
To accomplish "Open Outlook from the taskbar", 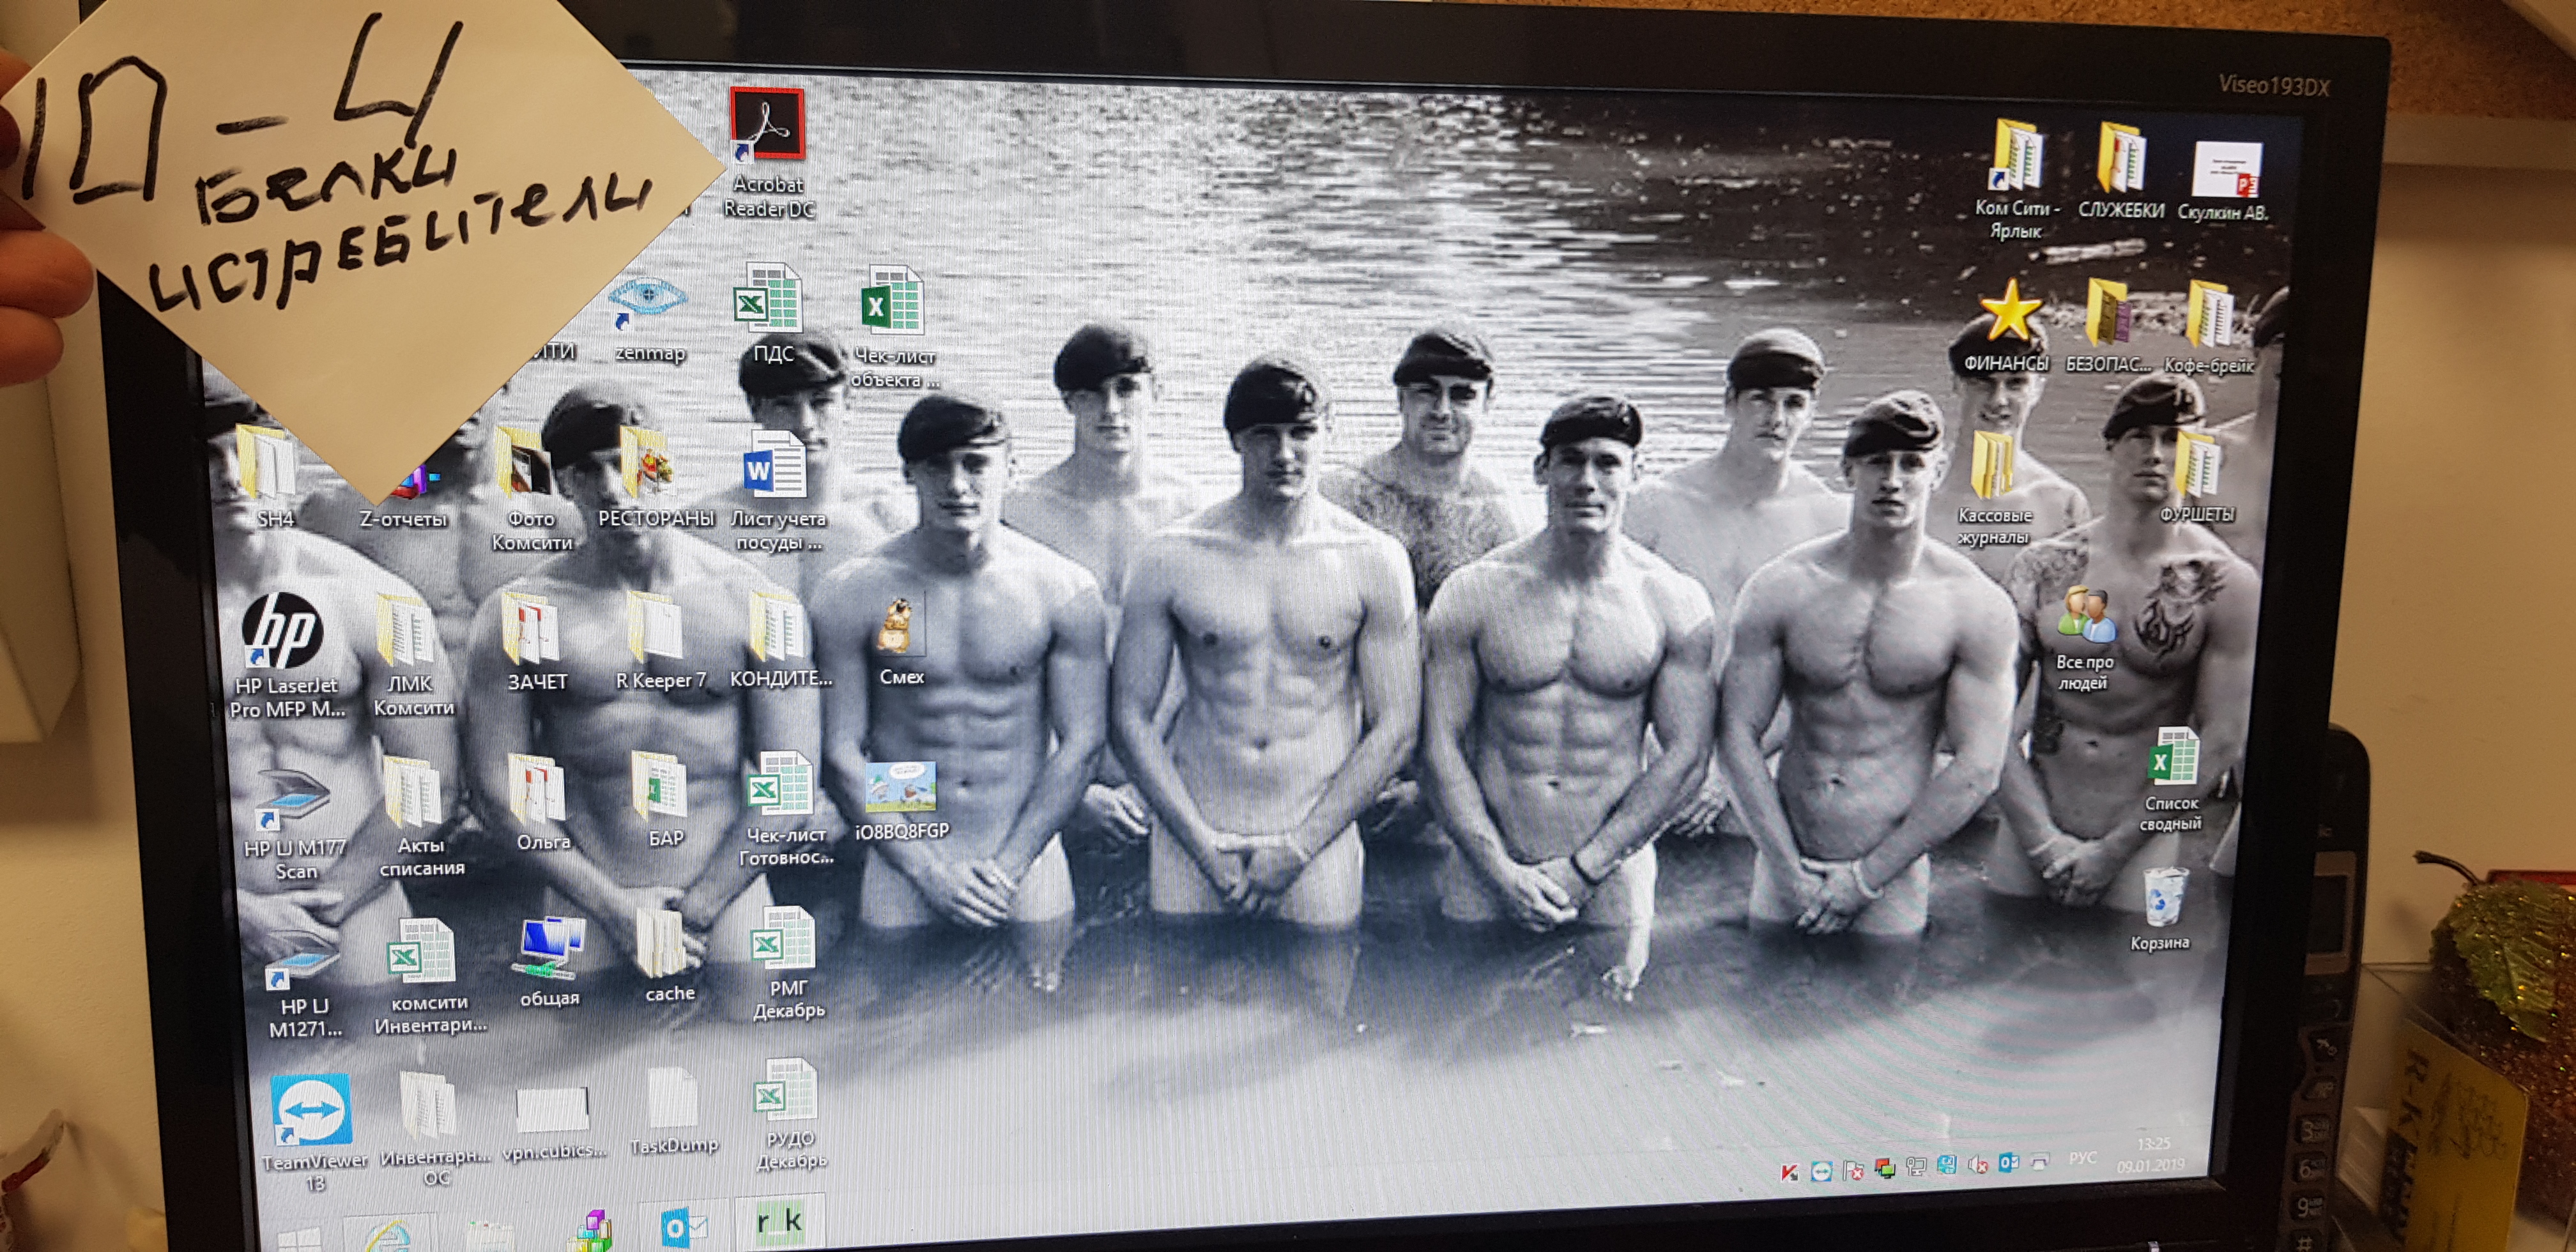I will (684, 1227).
